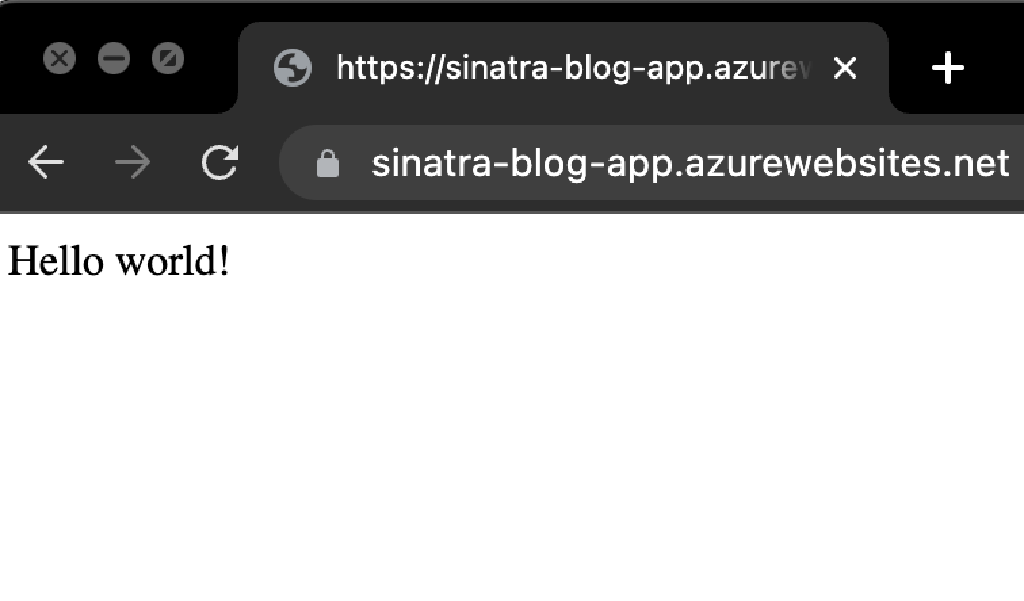Click the lock to check the site certificate
1024x601 pixels.
(327, 163)
